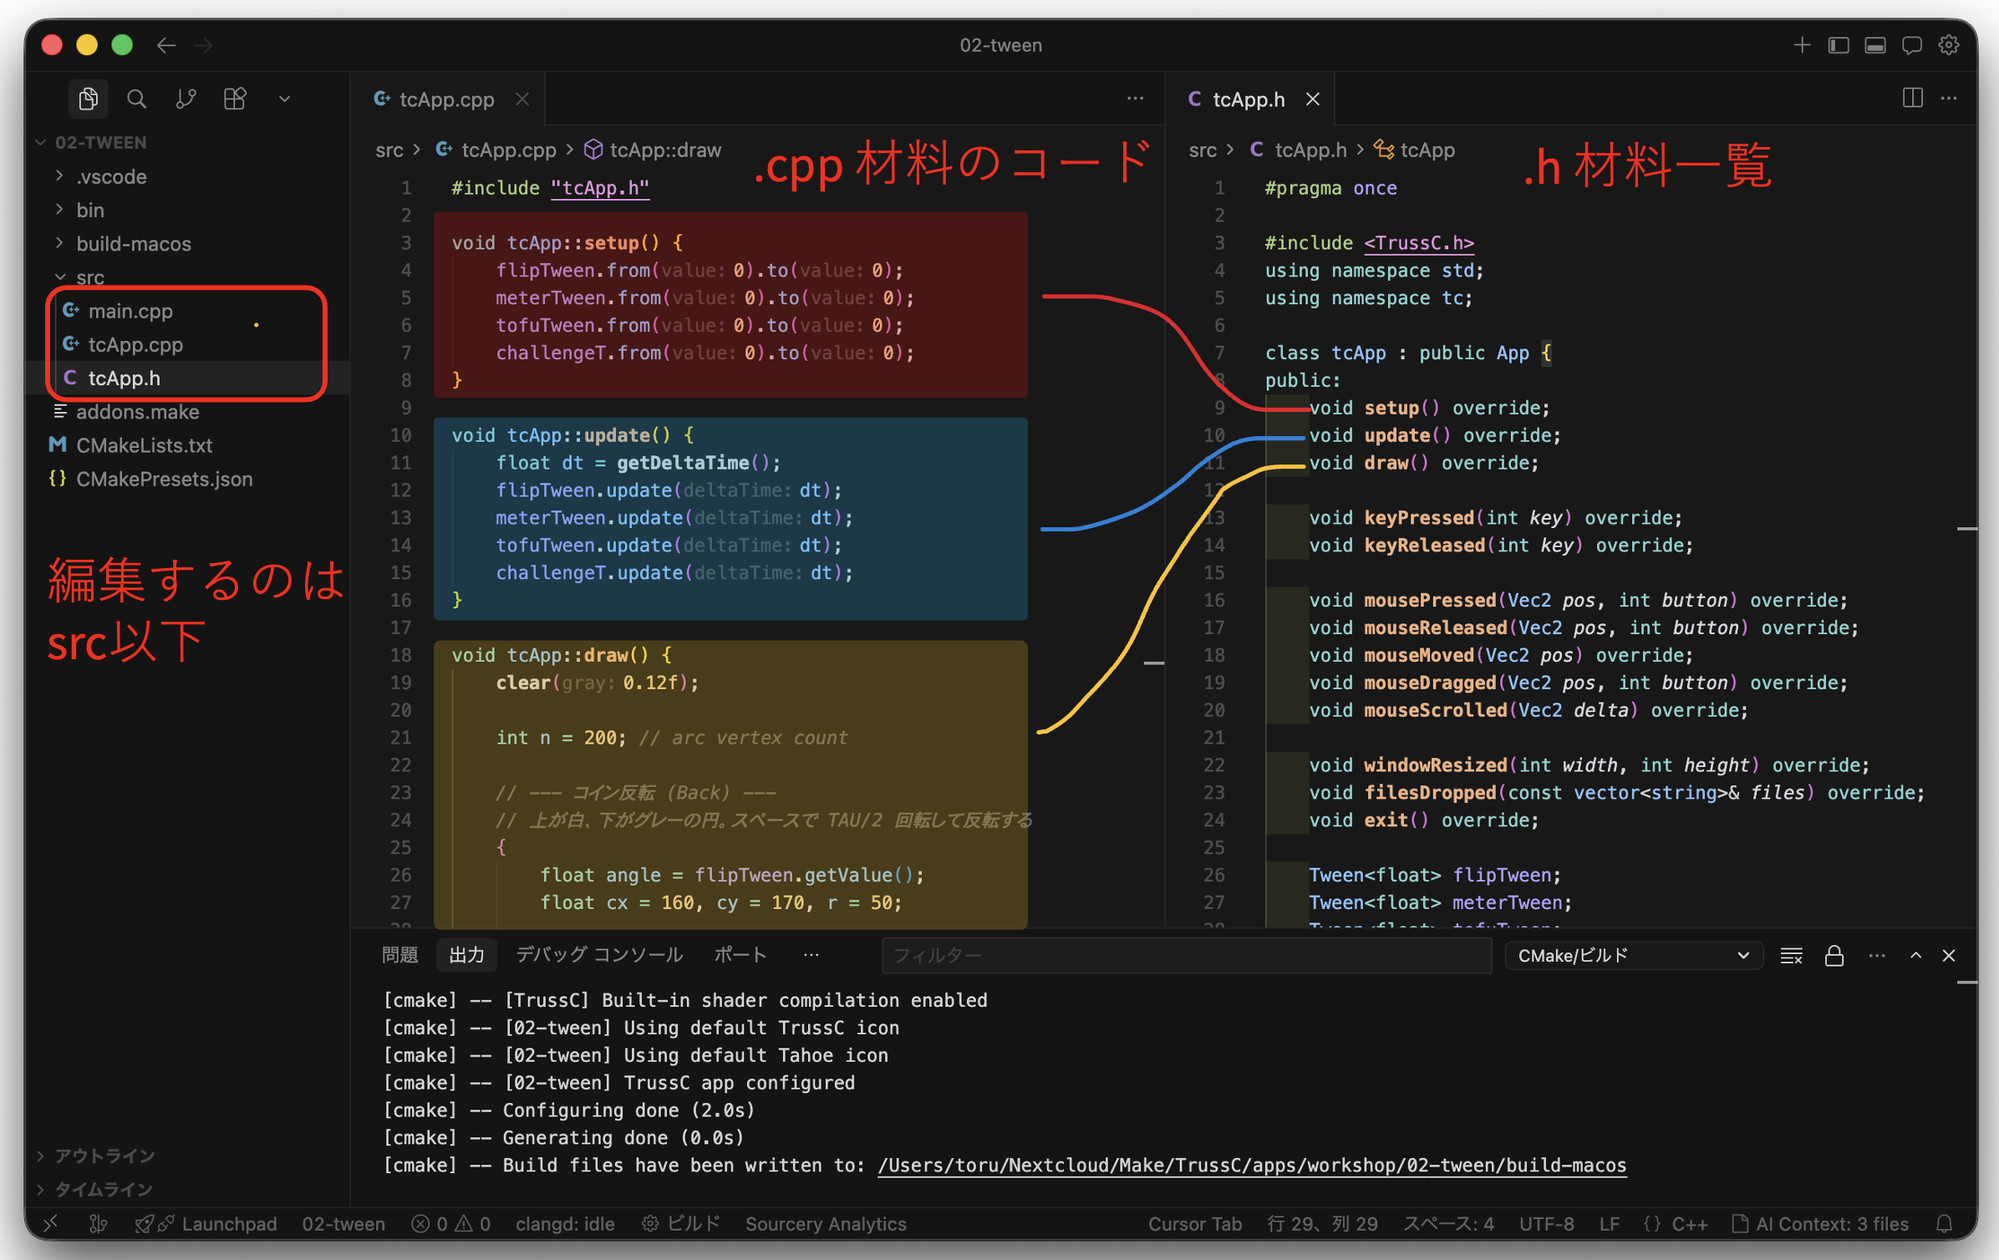Go back with the left arrow

166,45
